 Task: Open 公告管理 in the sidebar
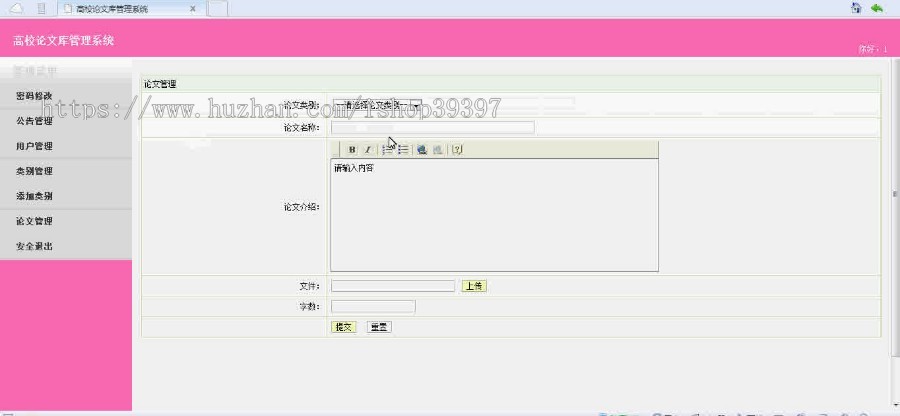tap(34, 122)
